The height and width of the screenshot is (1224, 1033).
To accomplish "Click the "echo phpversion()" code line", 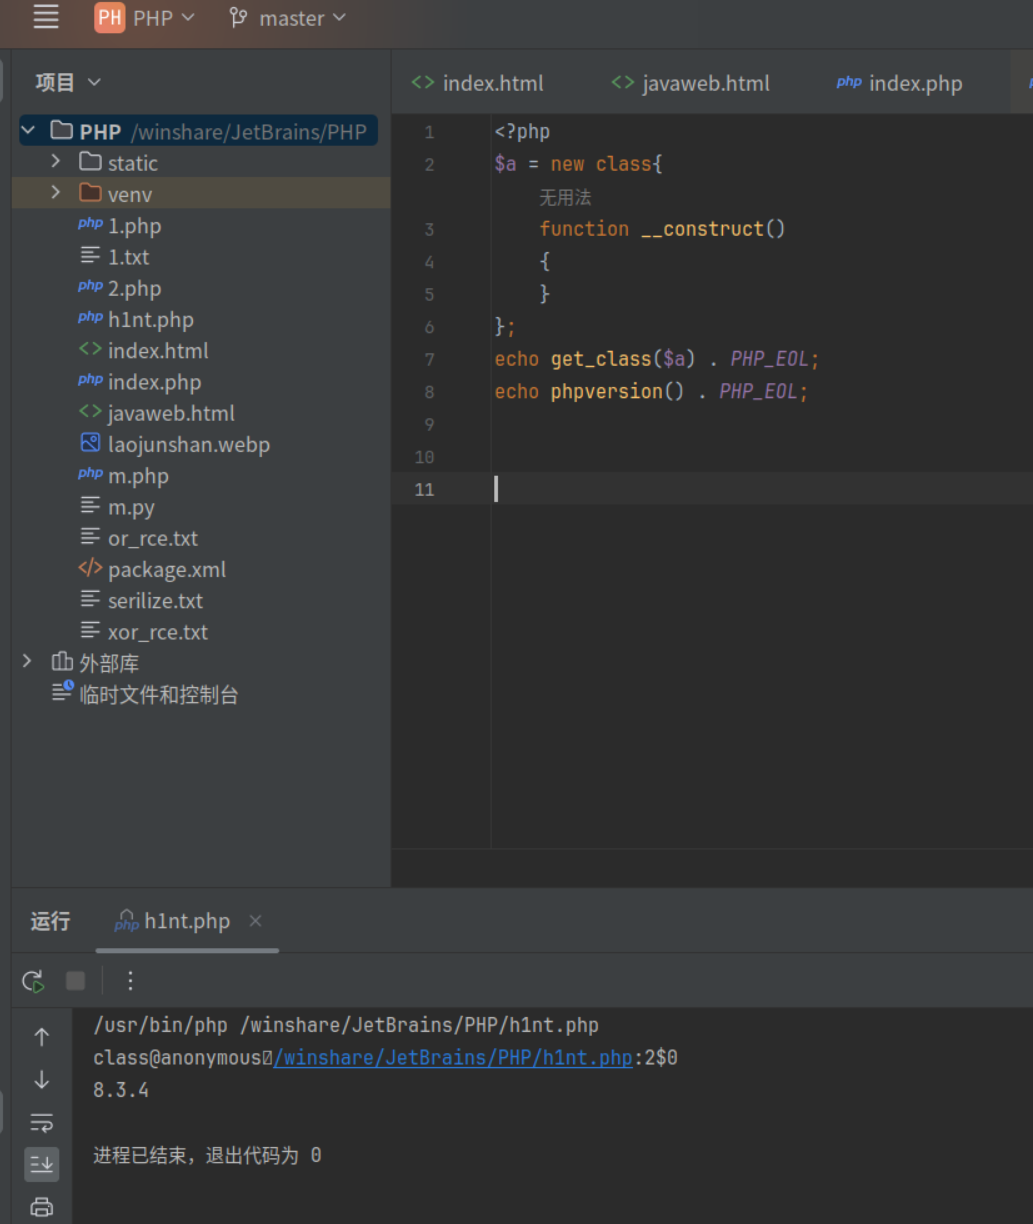I will point(651,392).
